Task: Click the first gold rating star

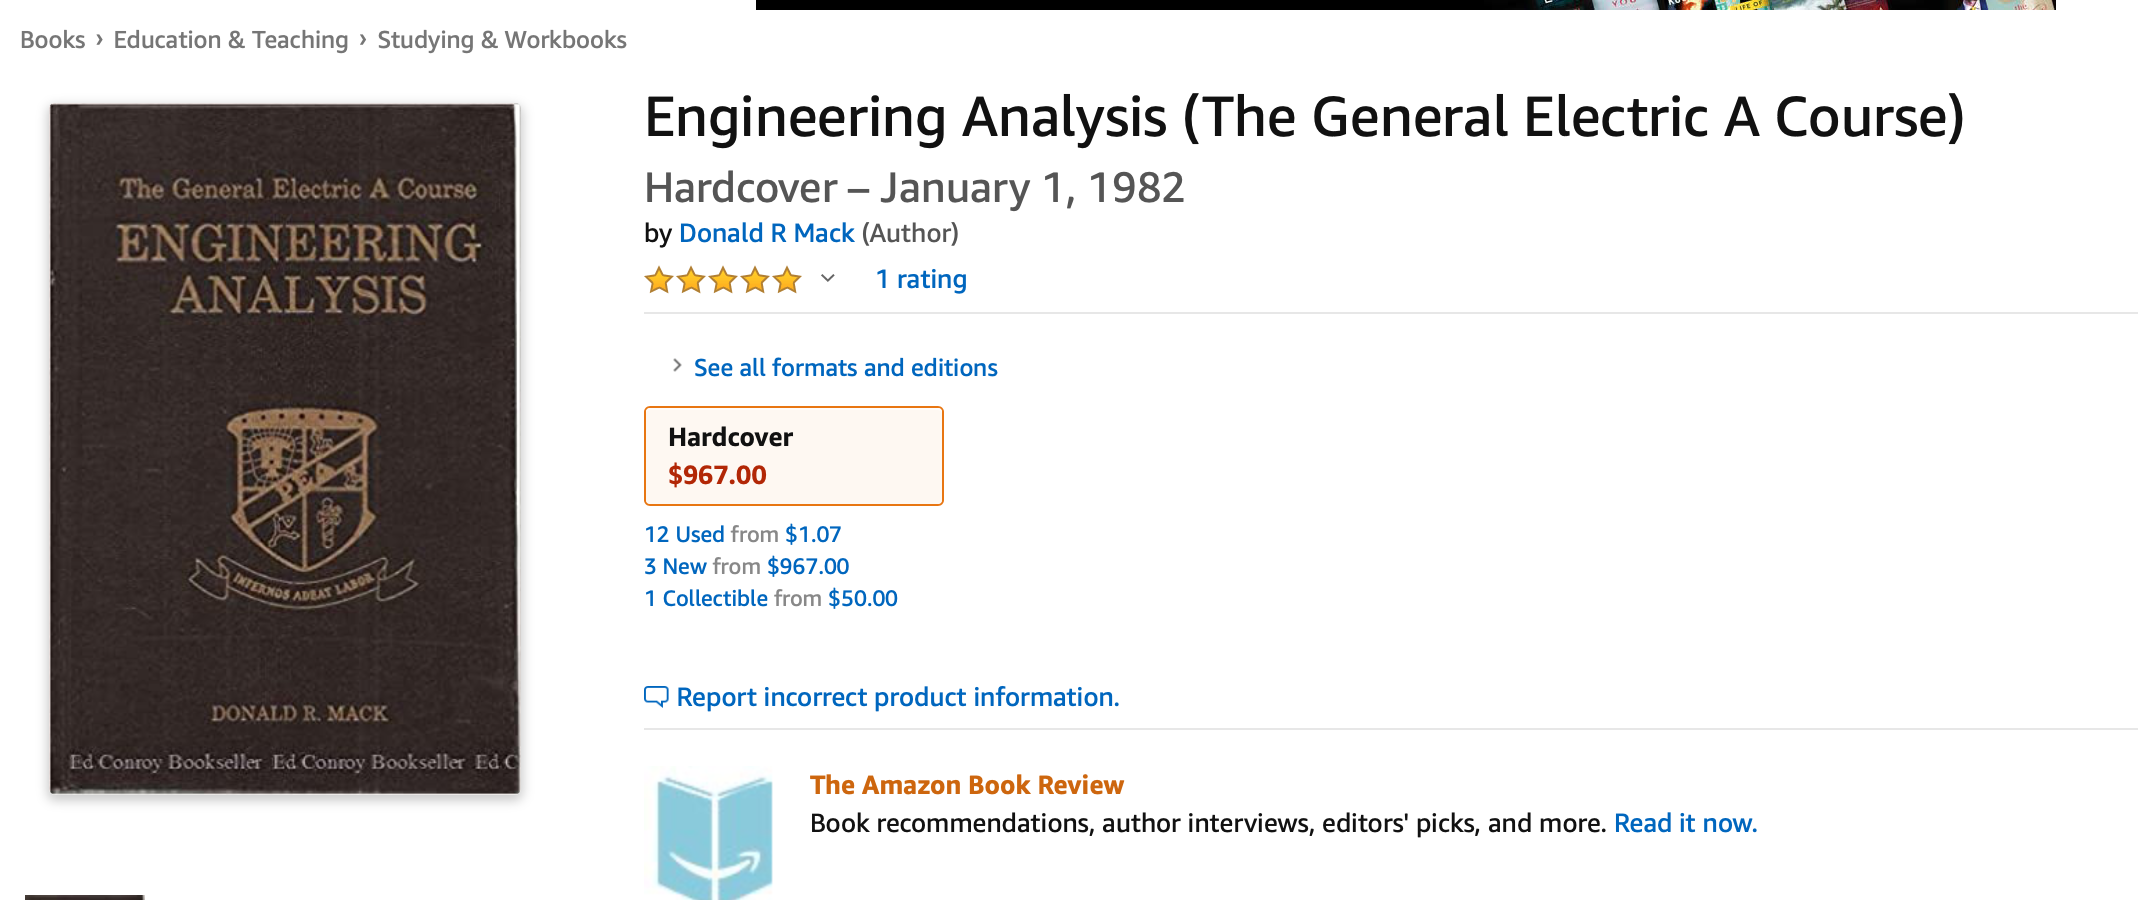Action: tap(660, 280)
